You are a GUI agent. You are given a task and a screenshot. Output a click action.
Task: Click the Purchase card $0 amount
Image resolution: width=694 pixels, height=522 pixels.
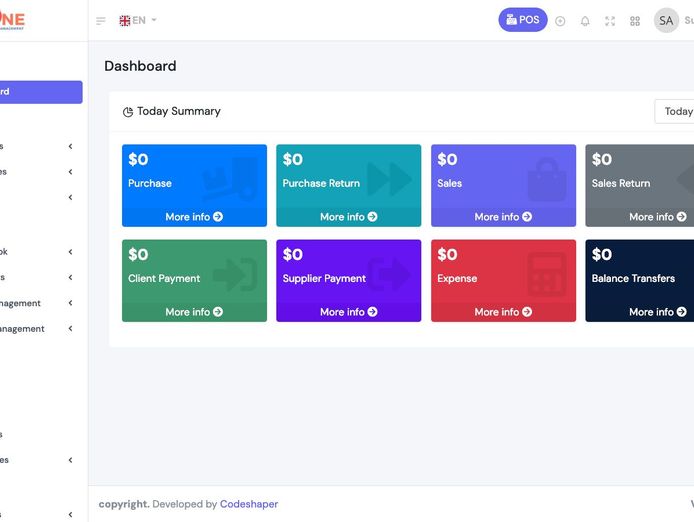click(138, 159)
